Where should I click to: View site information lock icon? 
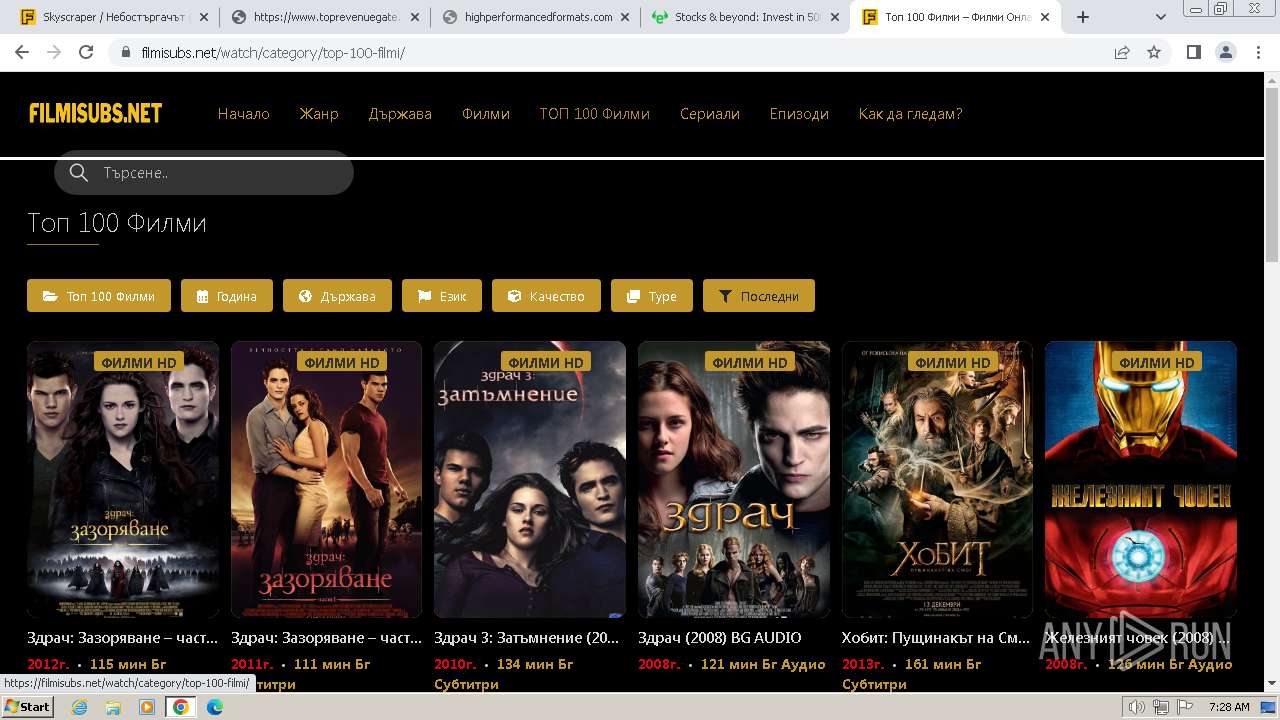pos(126,53)
